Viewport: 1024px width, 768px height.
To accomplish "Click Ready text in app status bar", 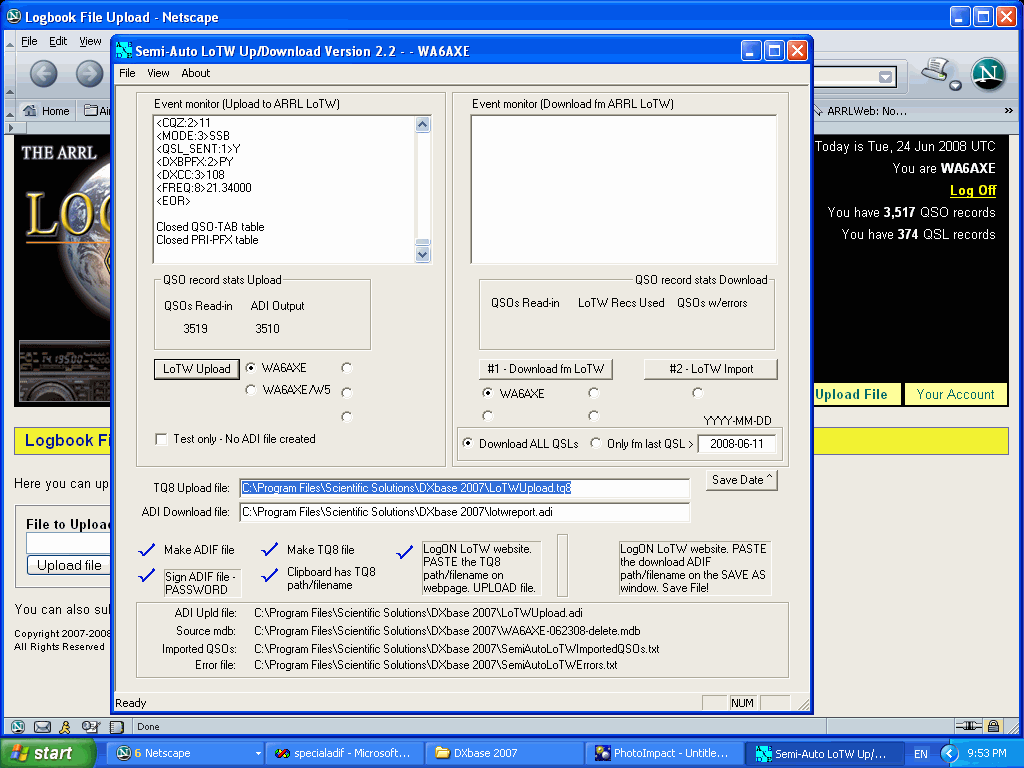I will [131, 703].
